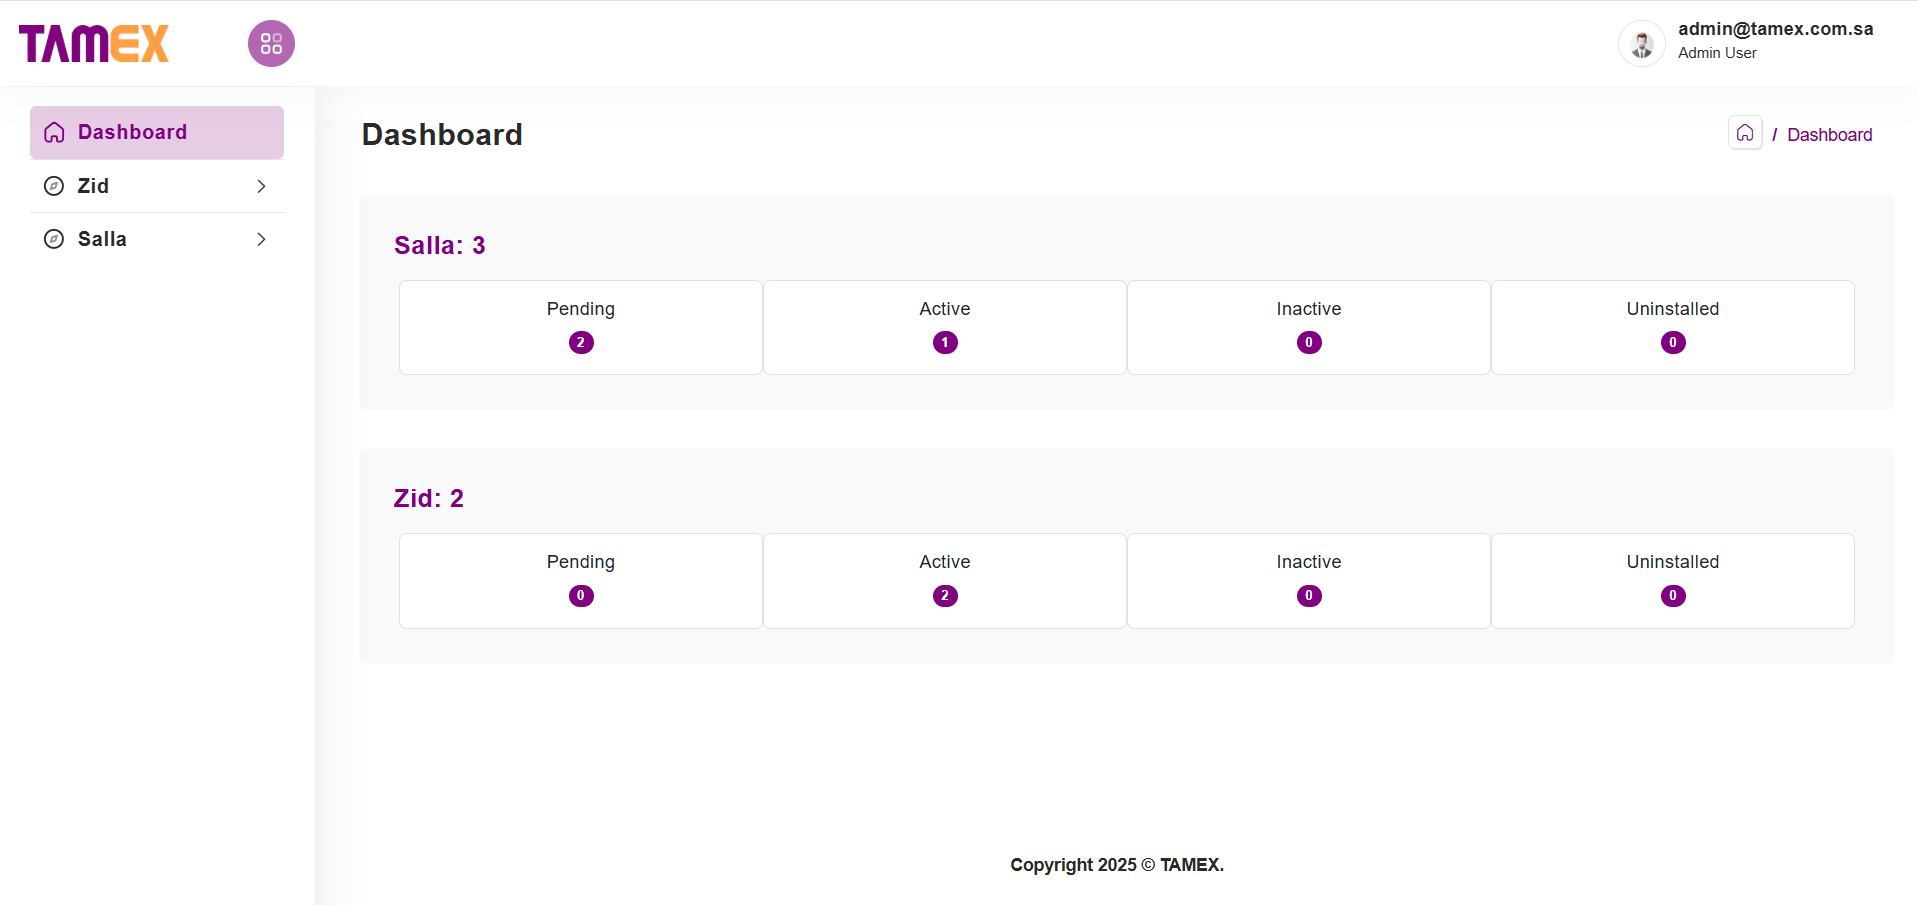Click the TAMEX logo
Image resolution: width=1918 pixels, height=905 pixels.
(x=94, y=44)
